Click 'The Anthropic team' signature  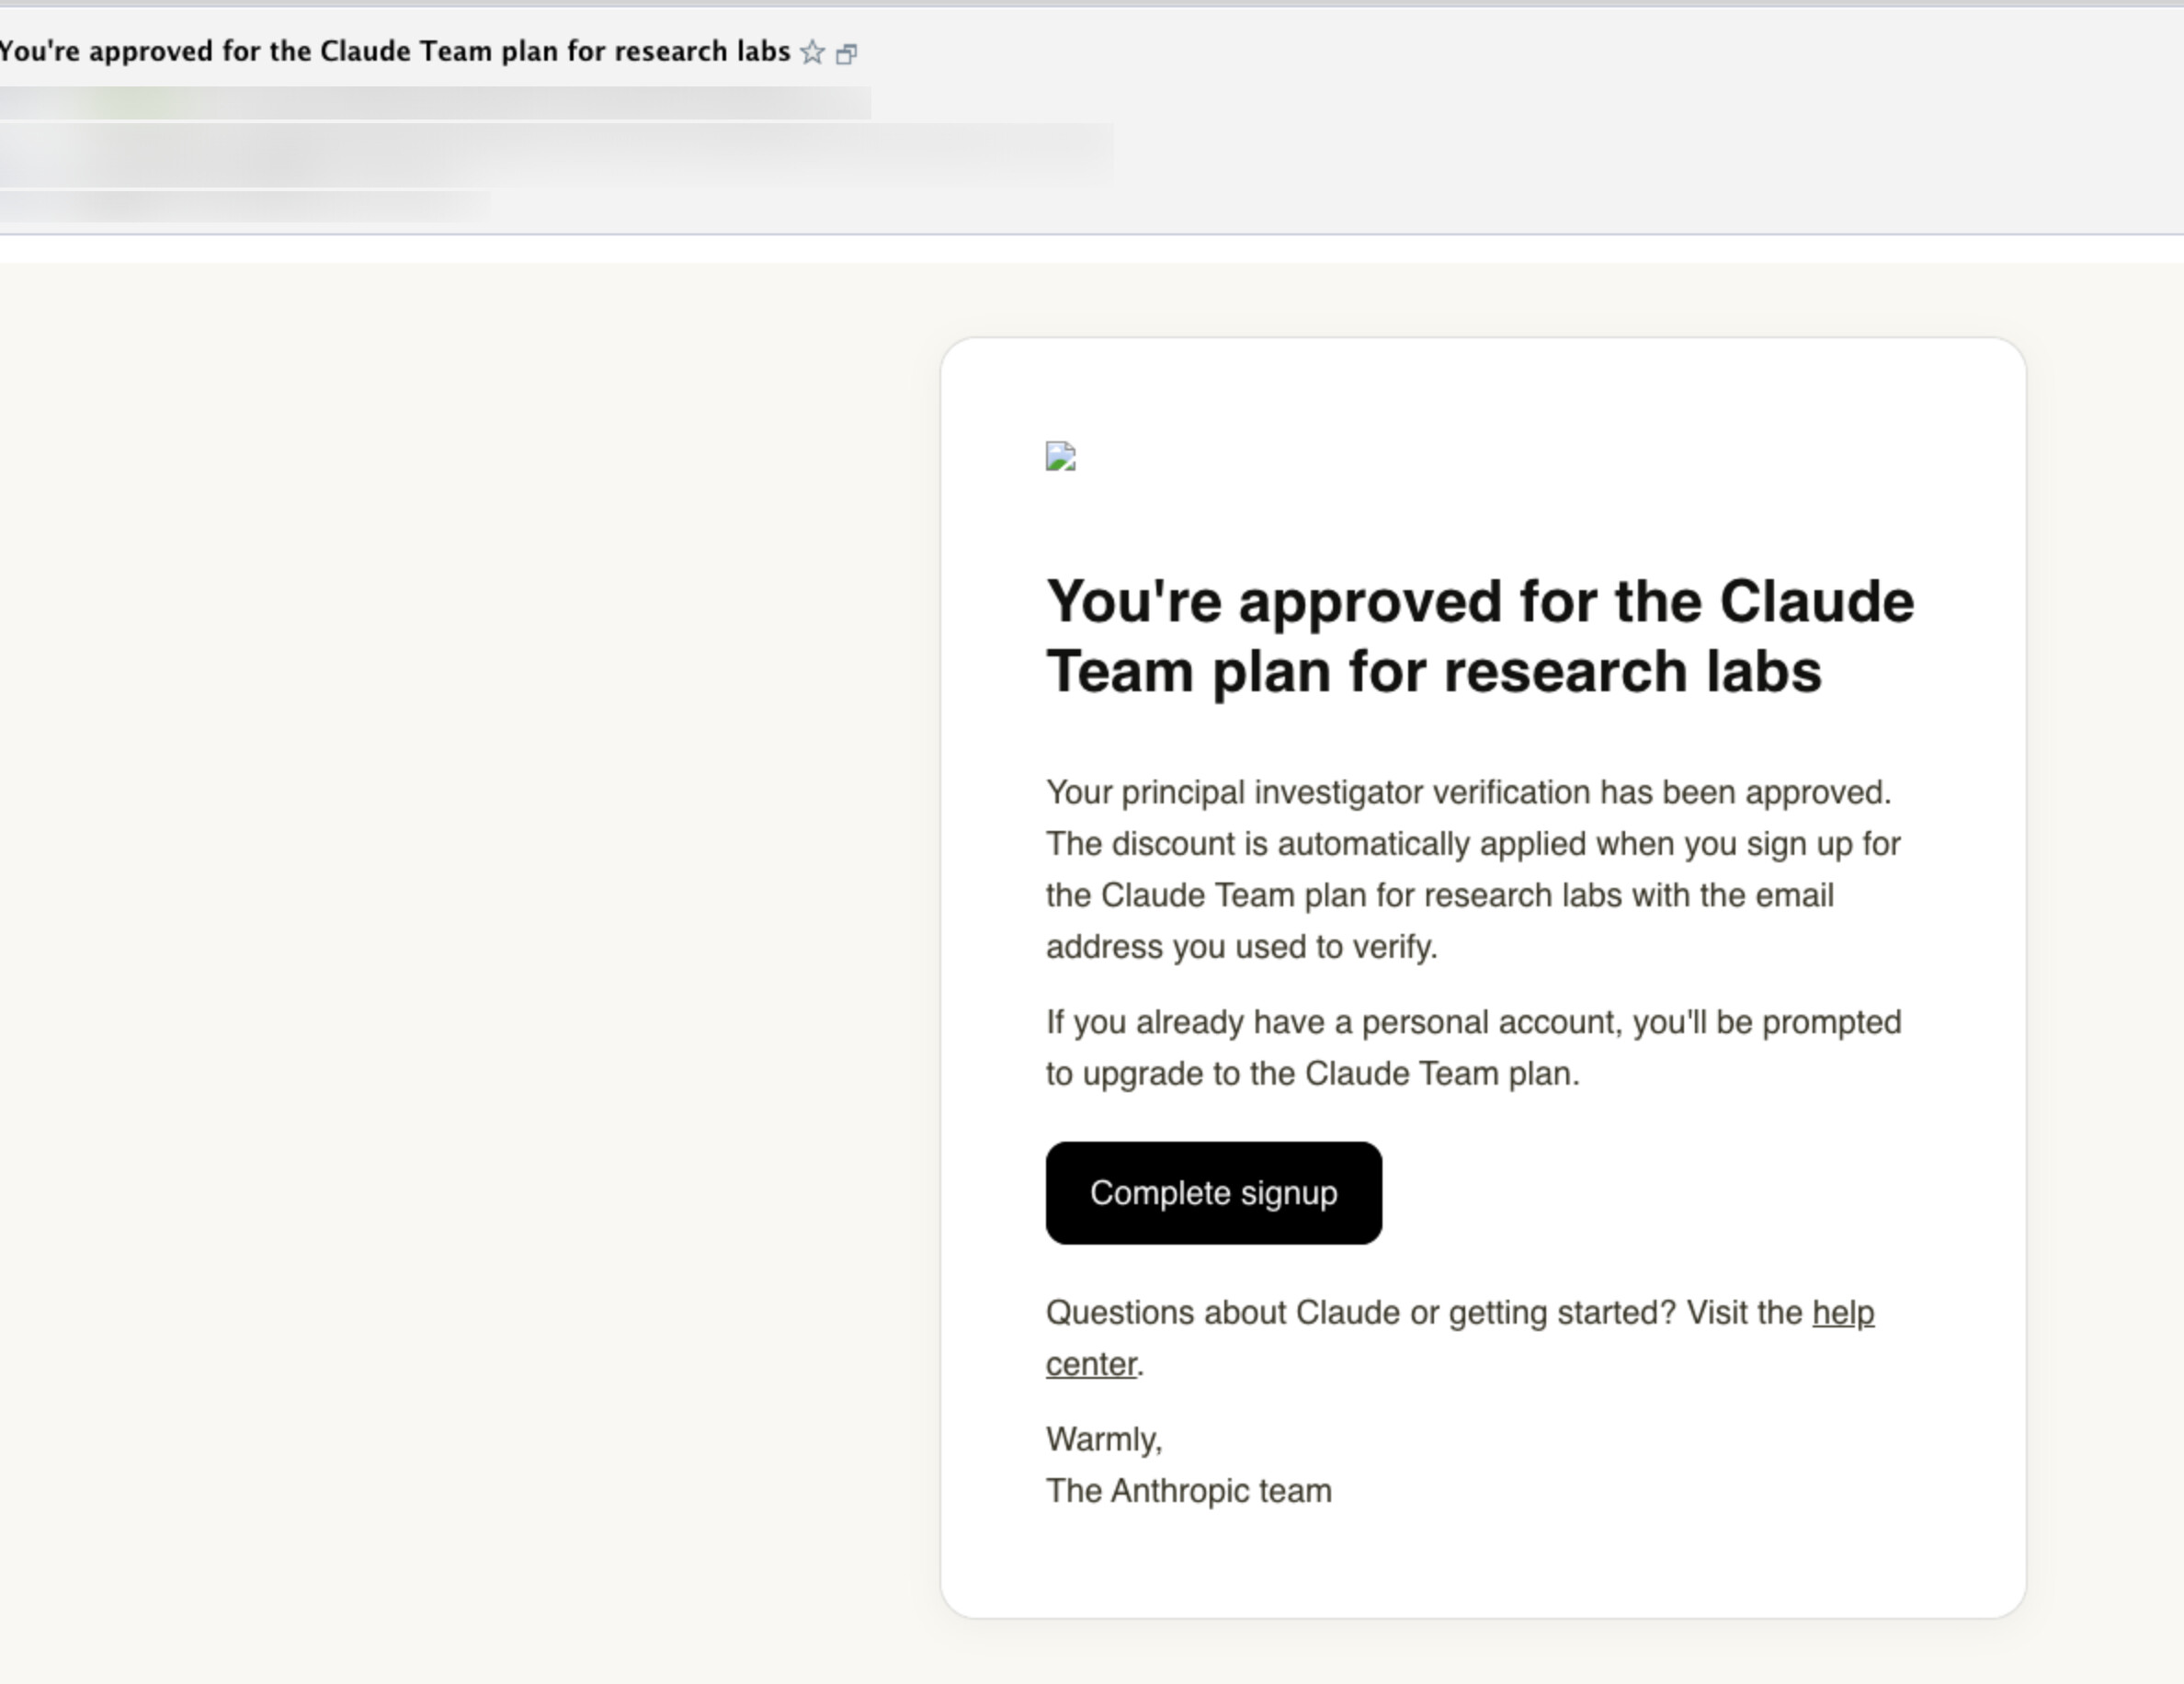pyautogui.click(x=1189, y=1491)
